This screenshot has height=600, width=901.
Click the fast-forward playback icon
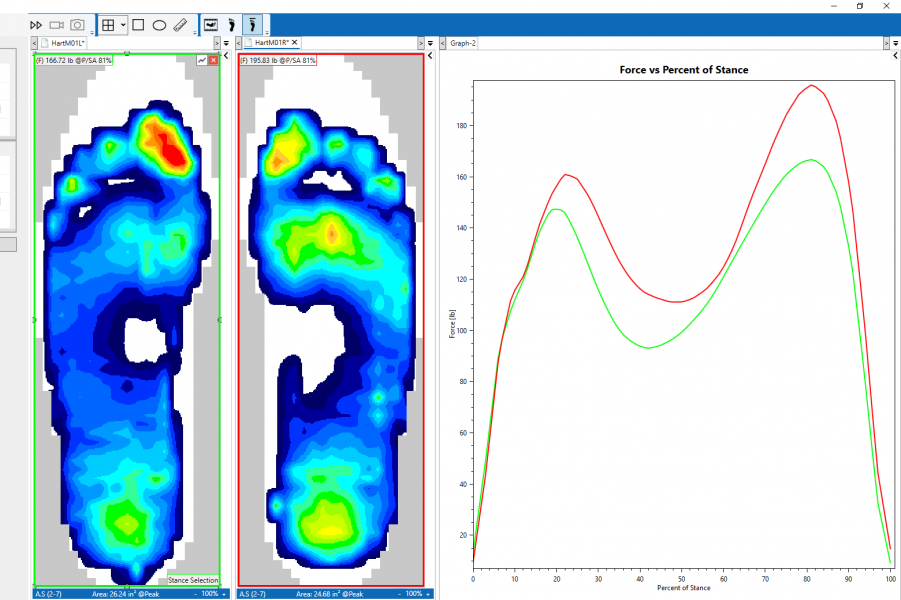tap(36, 24)
